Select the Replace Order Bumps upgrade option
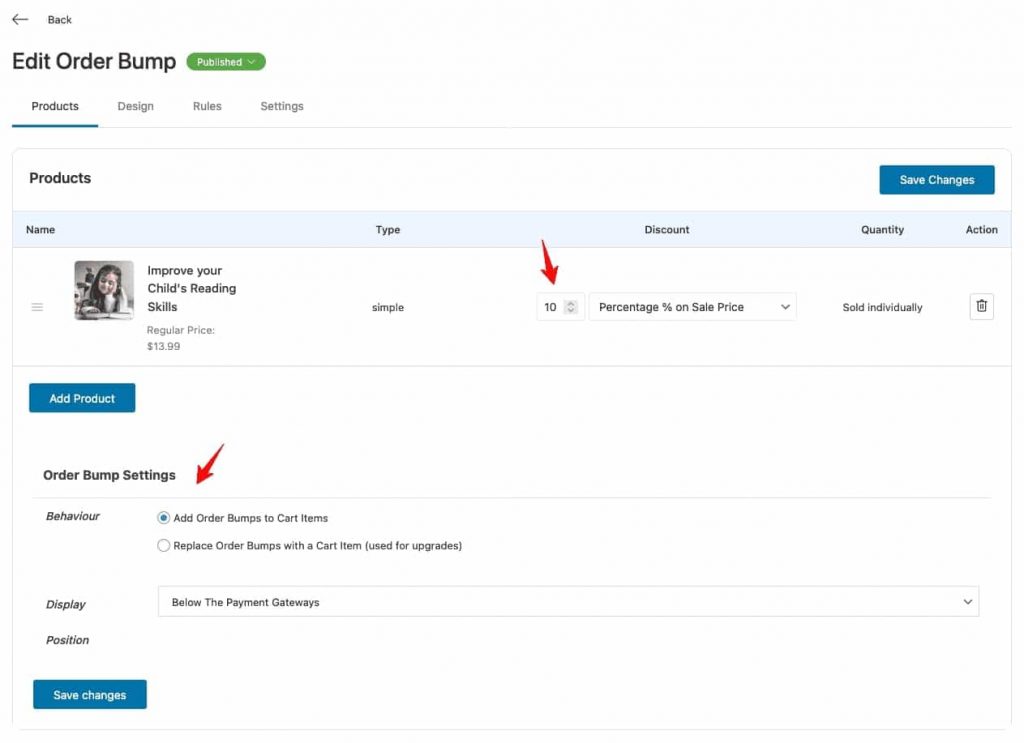Viewport: 1024px width, 743px height. coord(163,545)
